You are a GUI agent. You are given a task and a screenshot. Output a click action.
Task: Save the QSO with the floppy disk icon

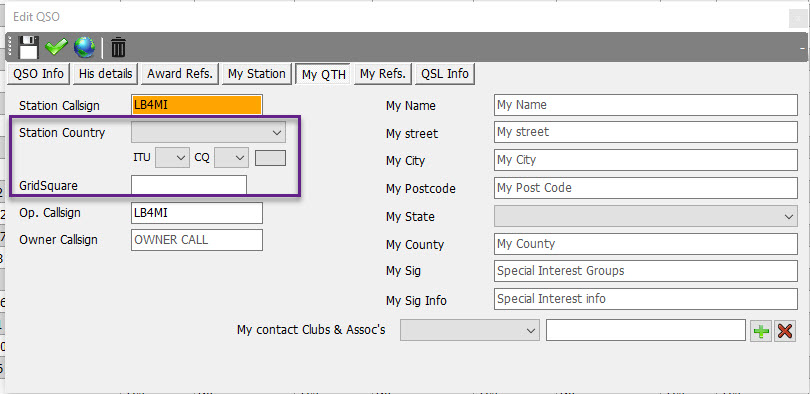[x=28, y=47]
